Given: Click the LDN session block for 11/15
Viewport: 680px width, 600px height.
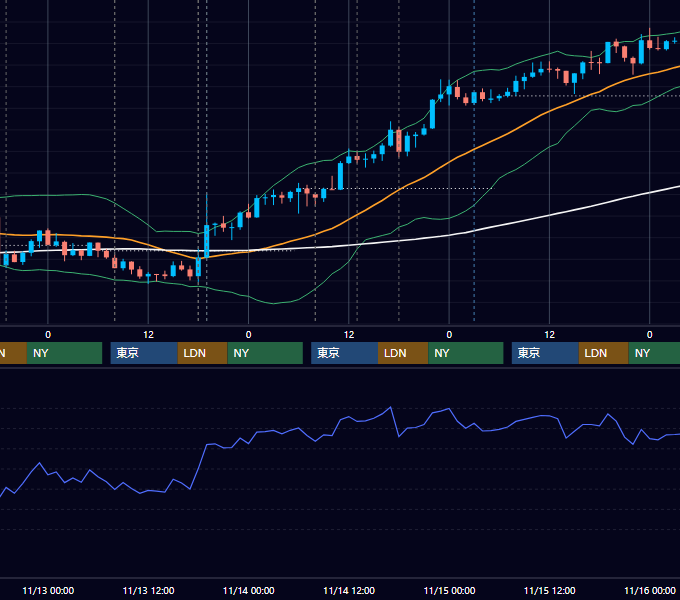Looking at the screenshot, I should (x=604, y=353).
